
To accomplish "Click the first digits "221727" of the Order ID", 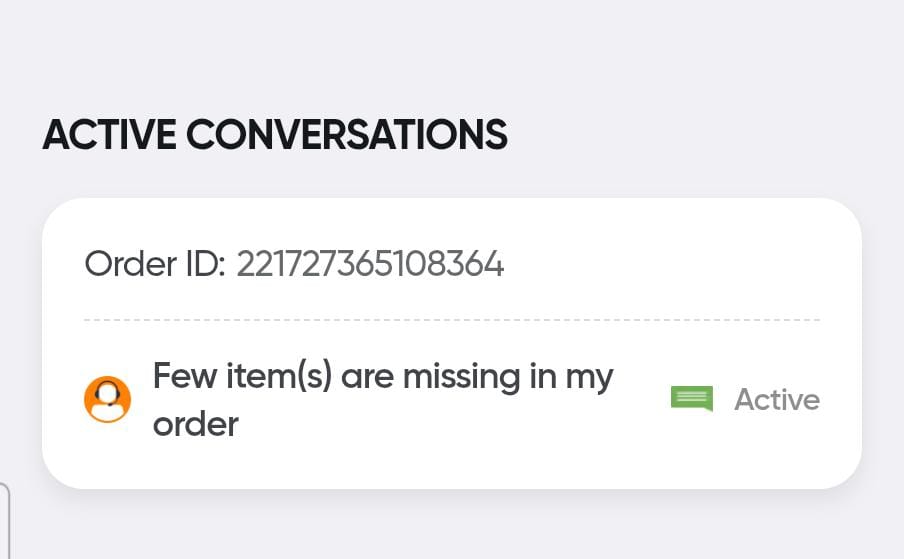I will tap(283, 265).
